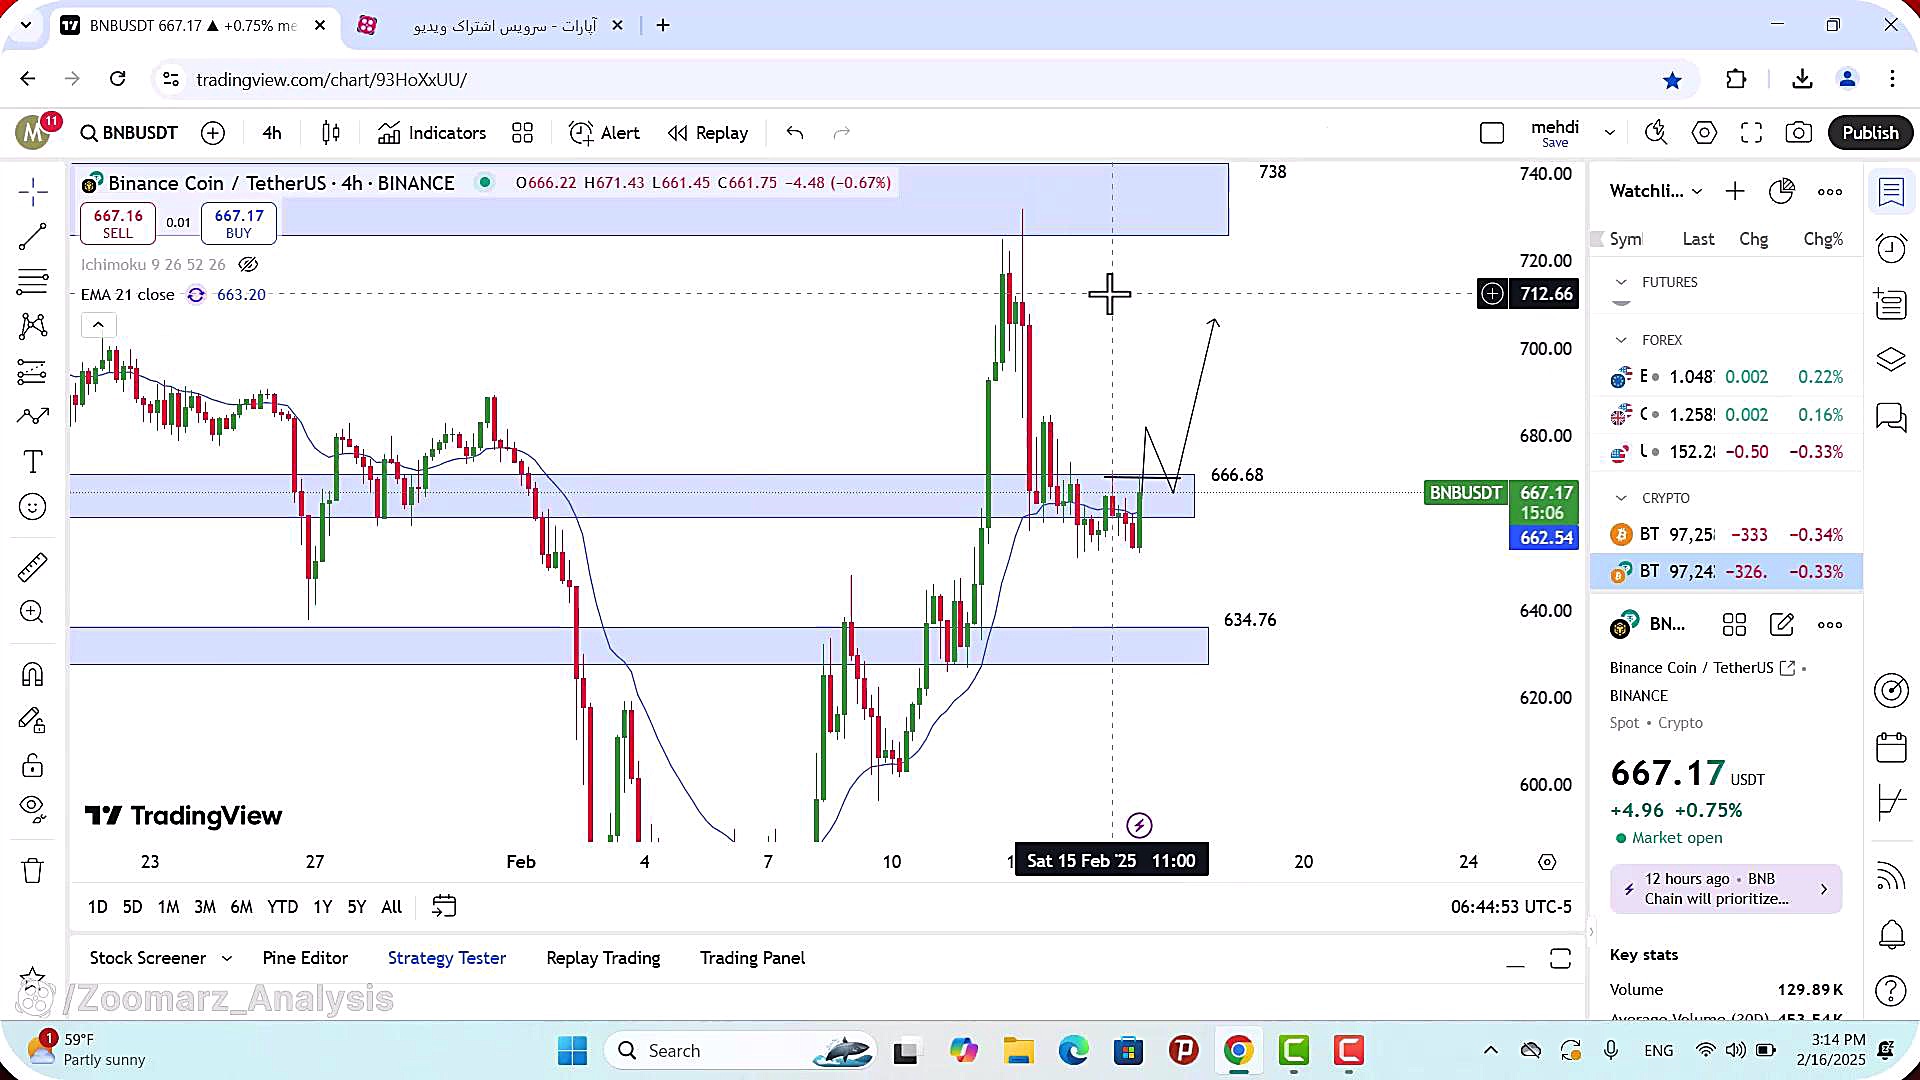Viewport: 1920px width, 1080px height.
Task: Open the indicator templates grid icon
Action: pos(522,133)
